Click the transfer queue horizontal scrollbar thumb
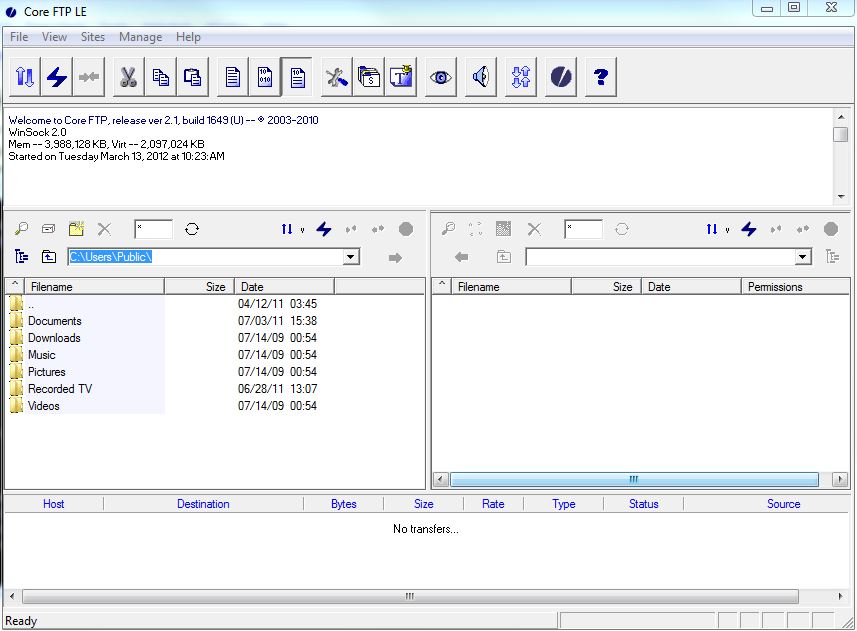The image size is (857, 631). coord(410,596)
